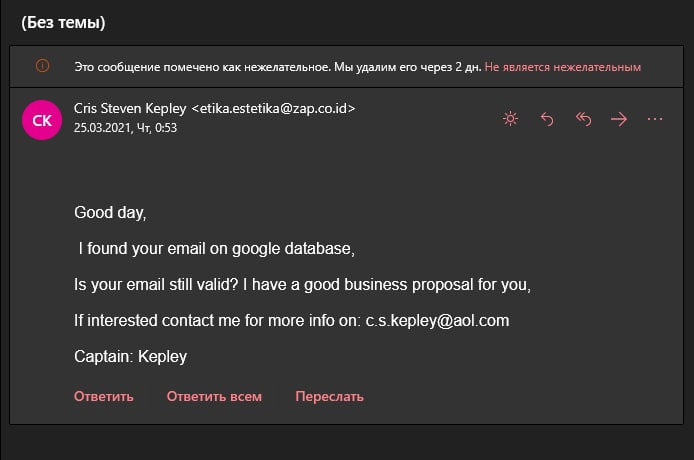Viewport: 694px width, 460px height.
Task: Open the pink CK sender avatar
Action: (42, 120)
